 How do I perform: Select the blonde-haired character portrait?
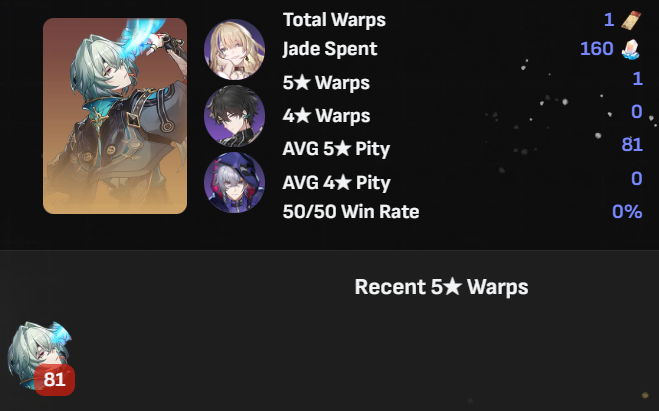coord(235,50)
